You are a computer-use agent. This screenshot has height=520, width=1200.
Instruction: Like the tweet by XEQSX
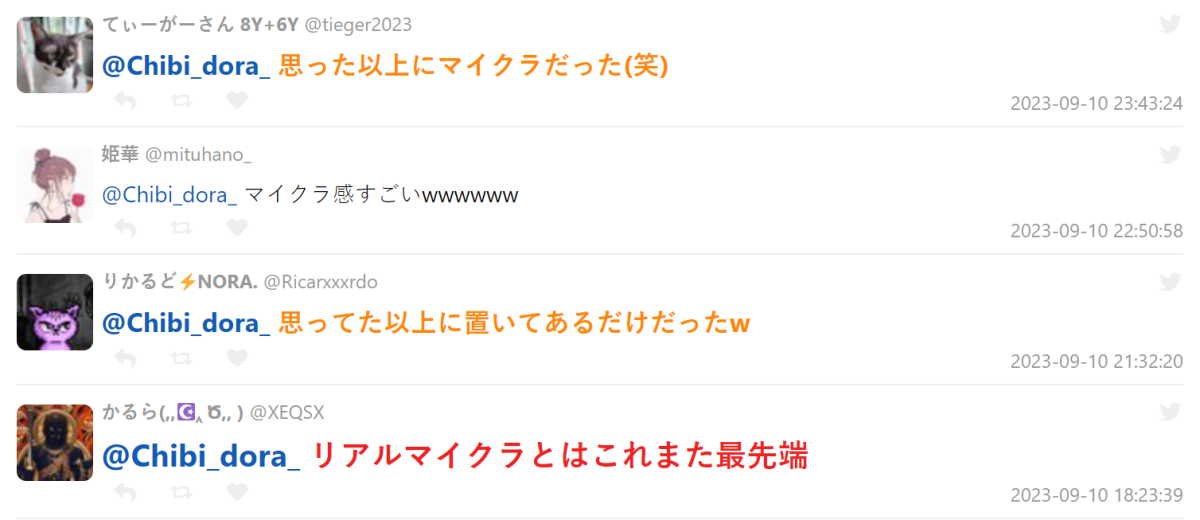tap(236, 492)
